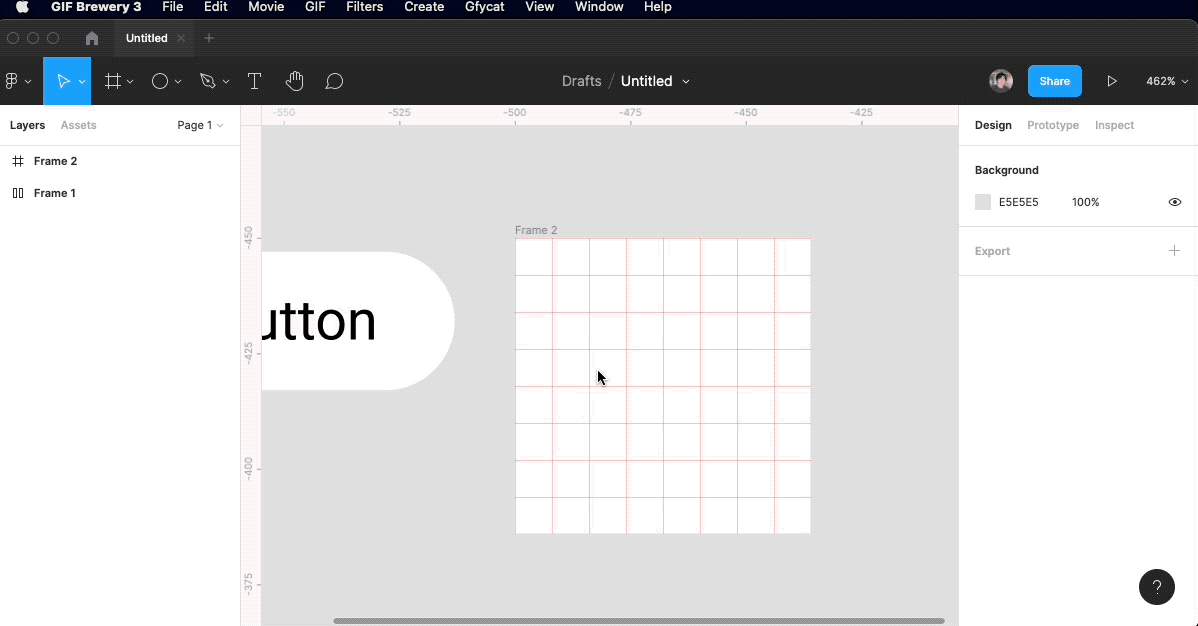Select the Frame tool
Screen dimensions: 1198x626
pos(113,81)
